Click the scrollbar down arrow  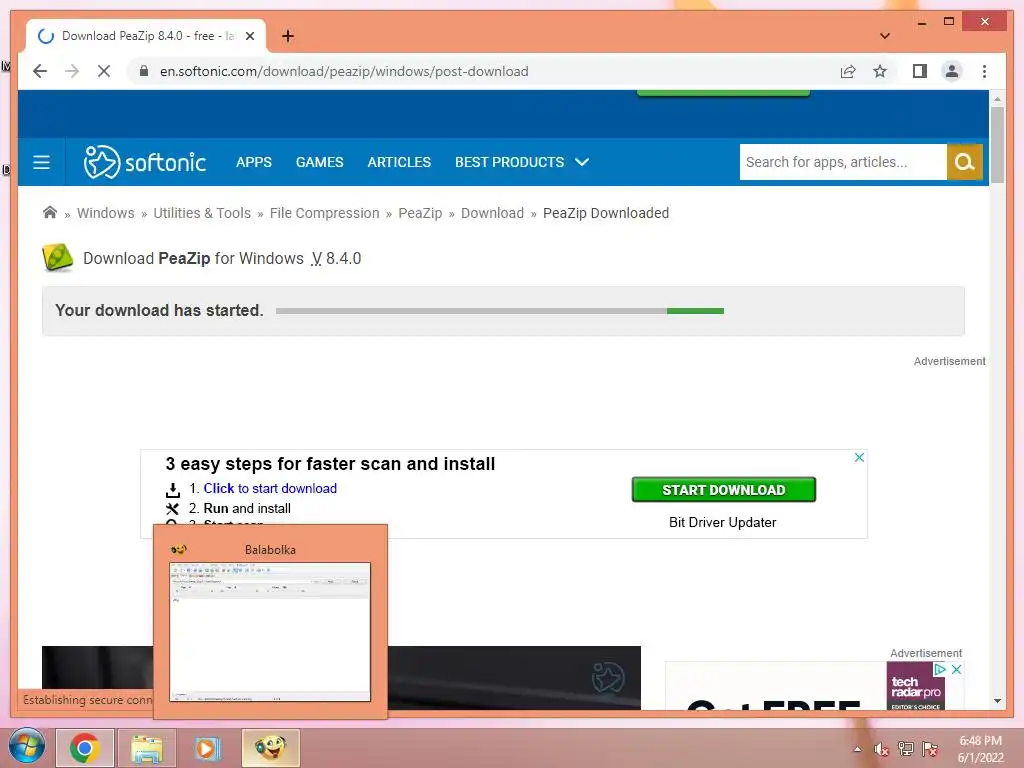click(997, 701)
